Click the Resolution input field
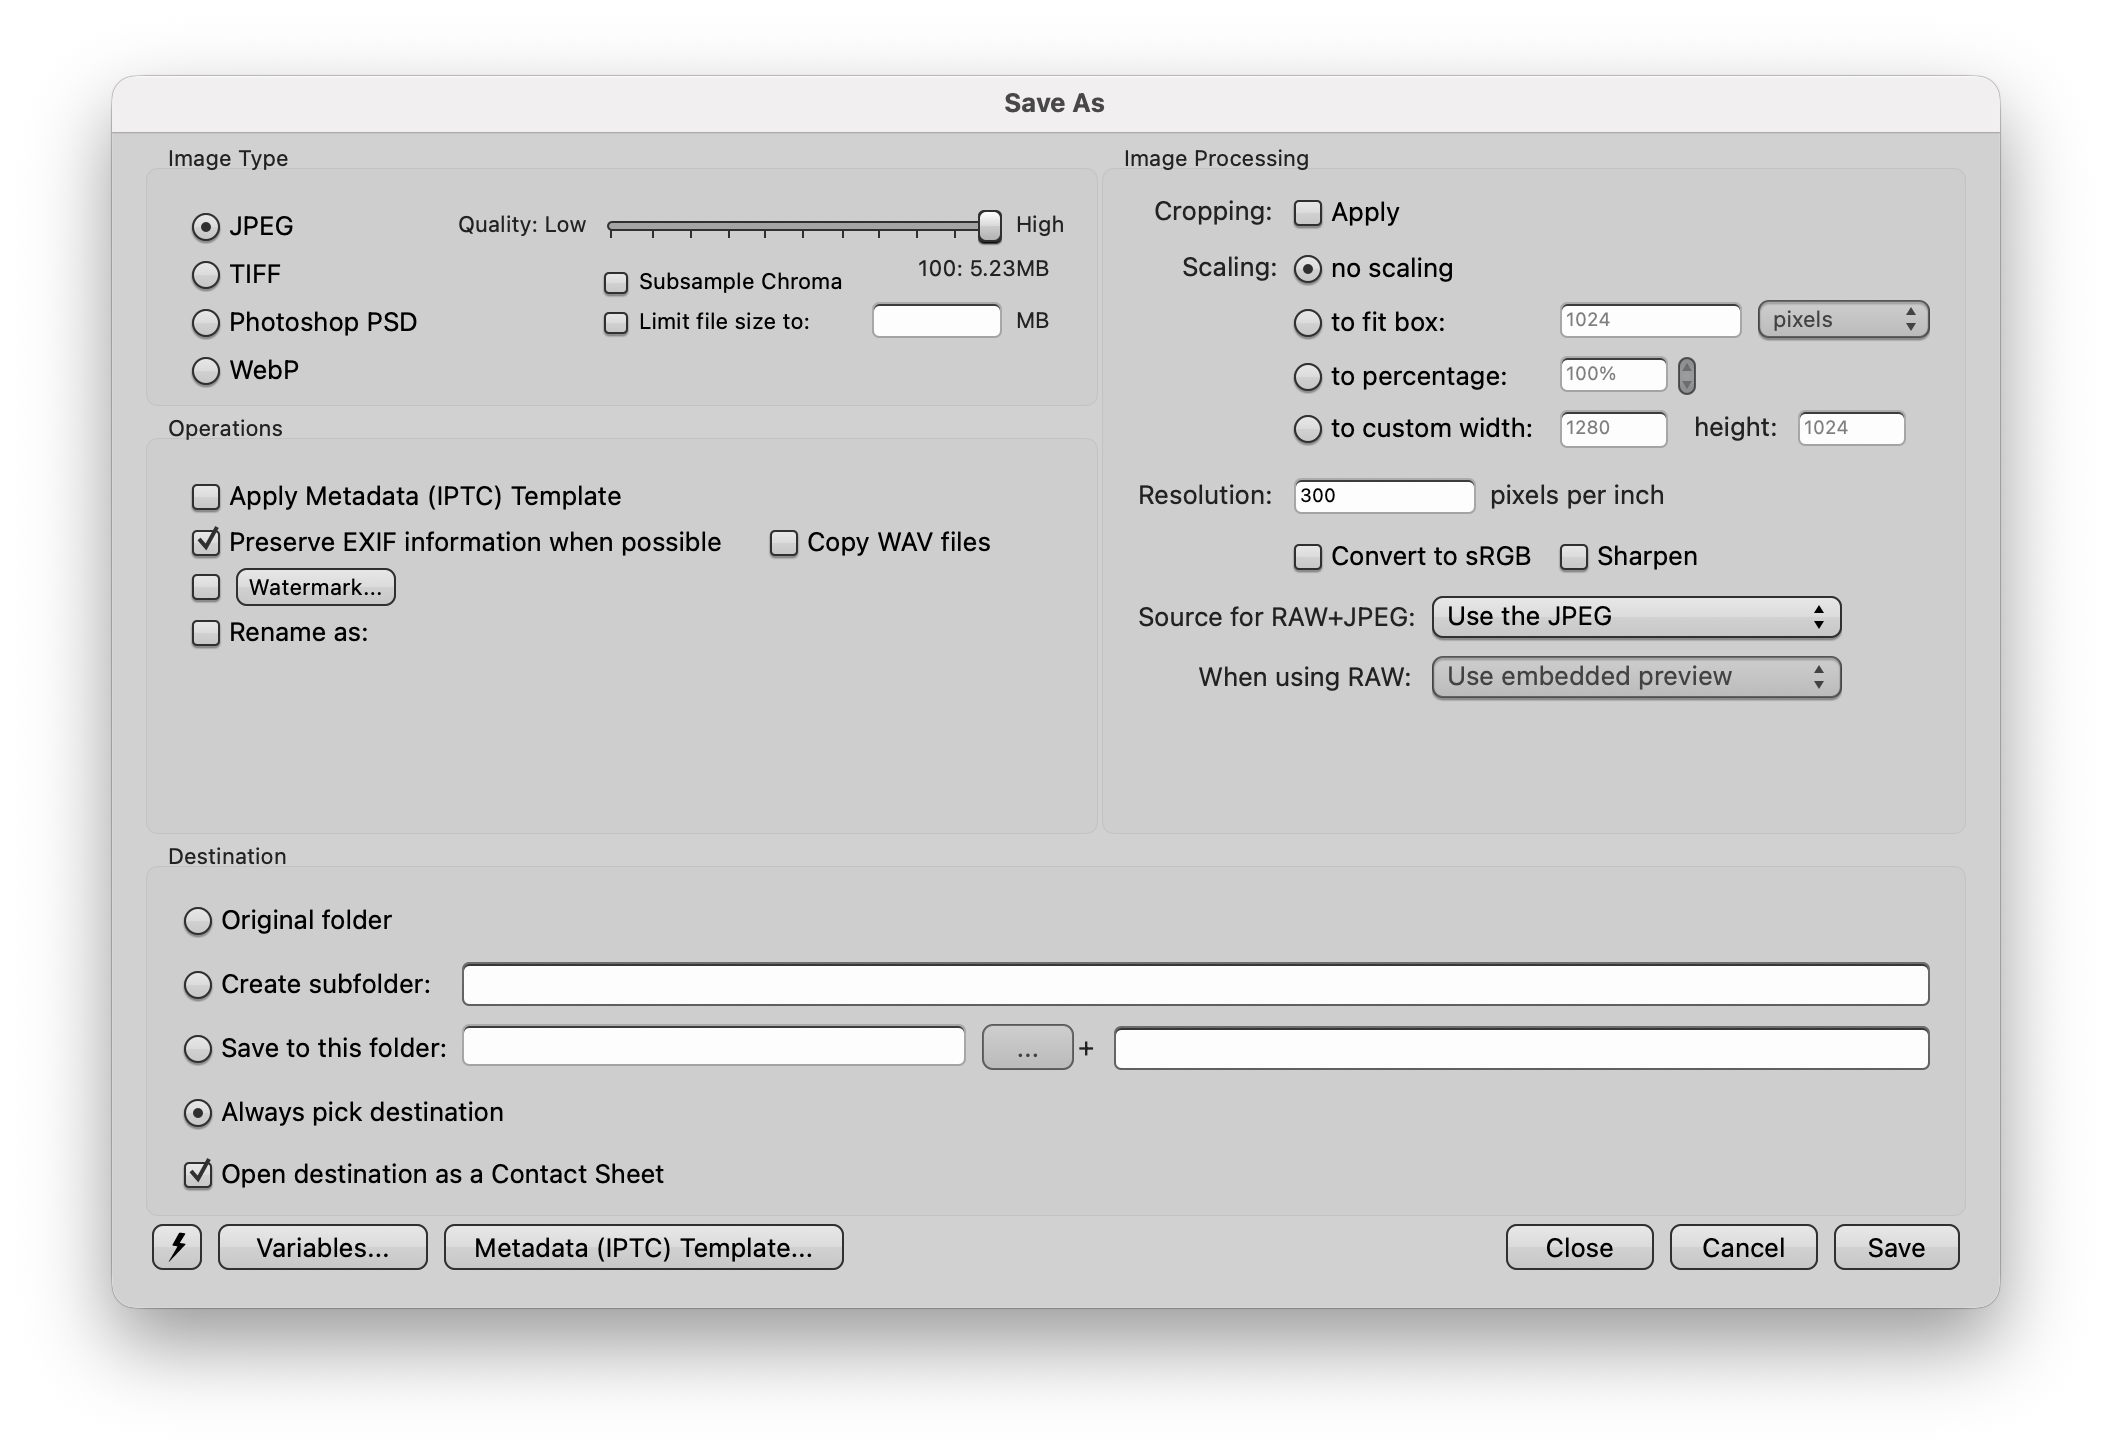Image resolution: width=2112 pixels, height=1456 pixels. (1383, 496)
